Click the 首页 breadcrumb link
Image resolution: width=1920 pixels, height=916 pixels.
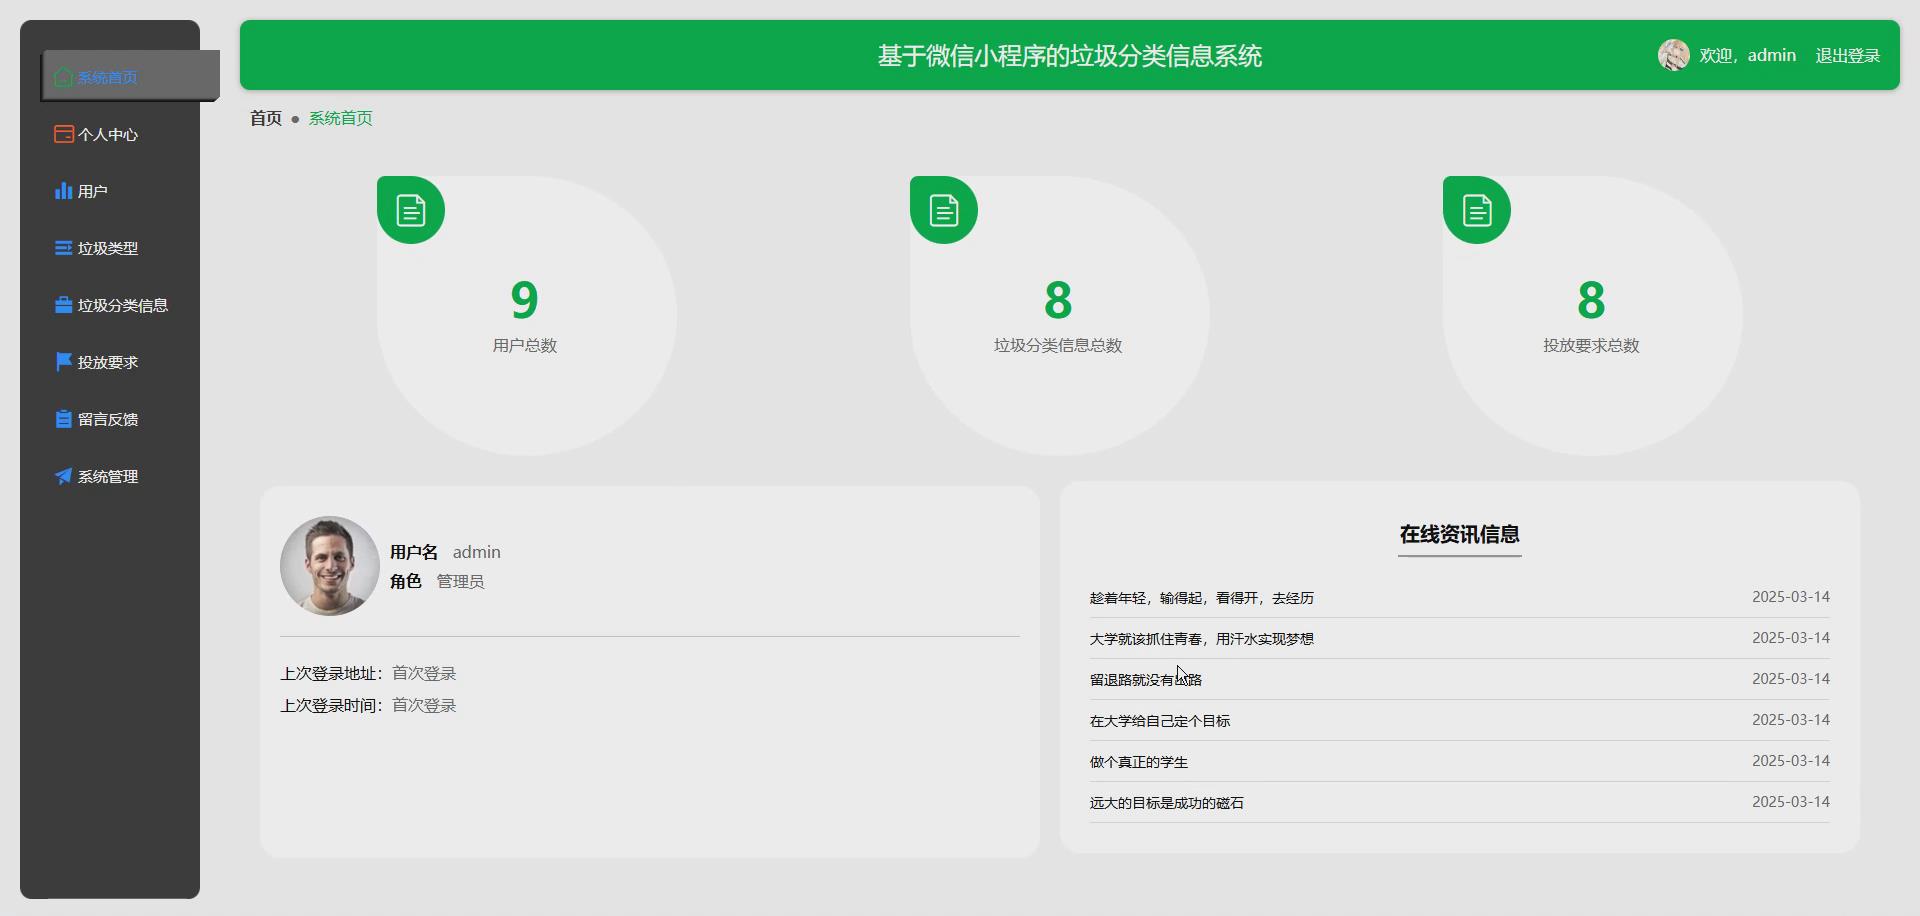click(x=265, y=118)
